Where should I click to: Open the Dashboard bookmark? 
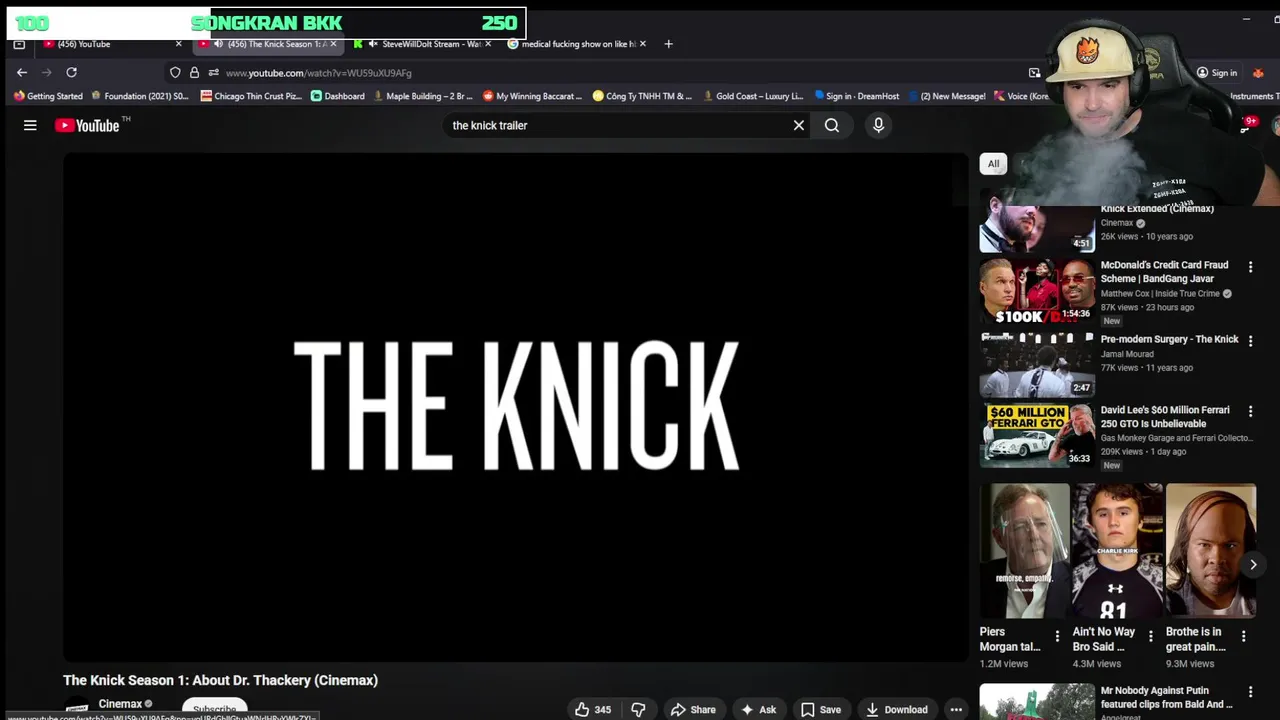tap(338, 96)
